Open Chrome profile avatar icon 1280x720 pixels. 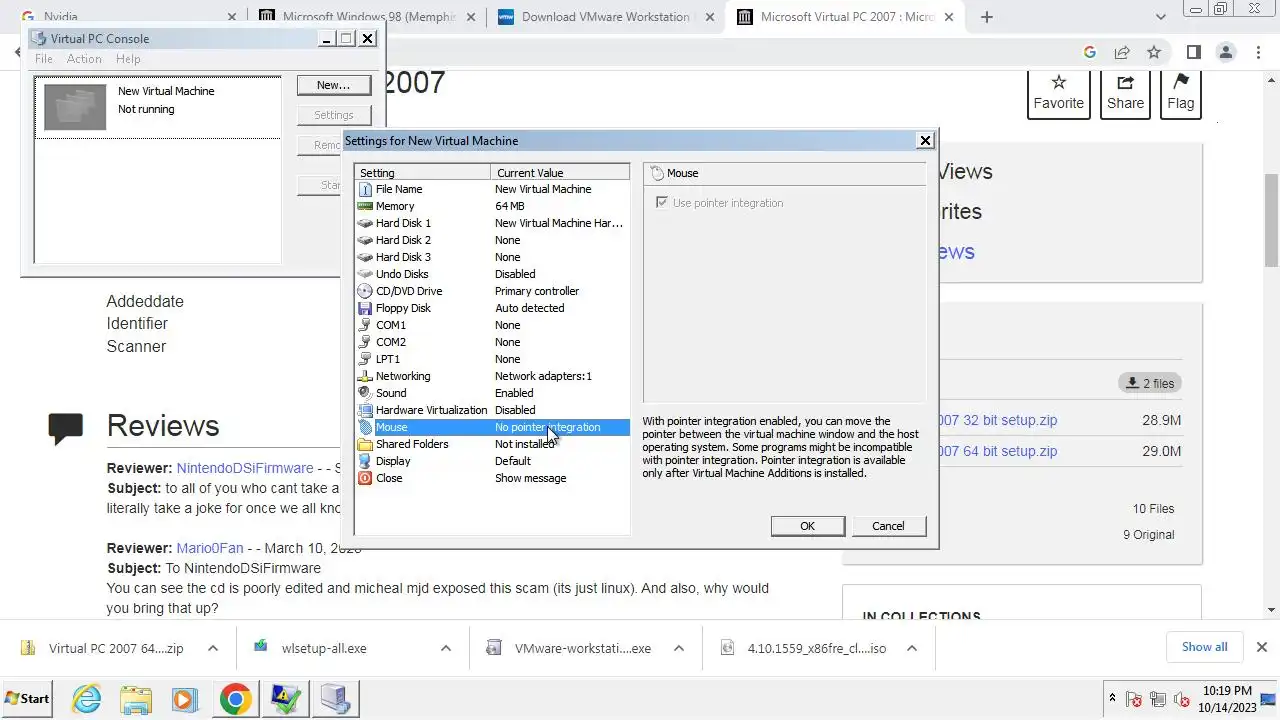point(1226,52)
